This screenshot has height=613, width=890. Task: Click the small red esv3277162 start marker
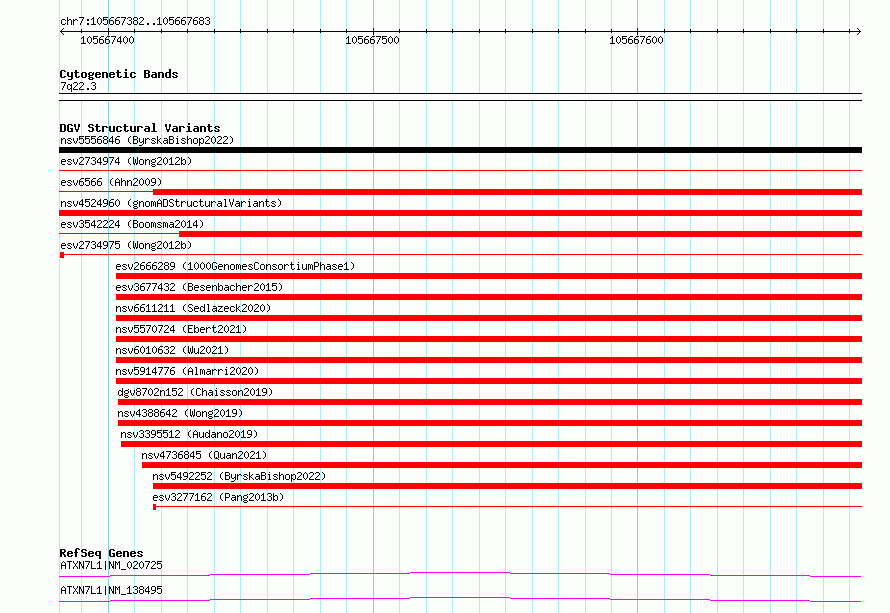coord(154,507)
